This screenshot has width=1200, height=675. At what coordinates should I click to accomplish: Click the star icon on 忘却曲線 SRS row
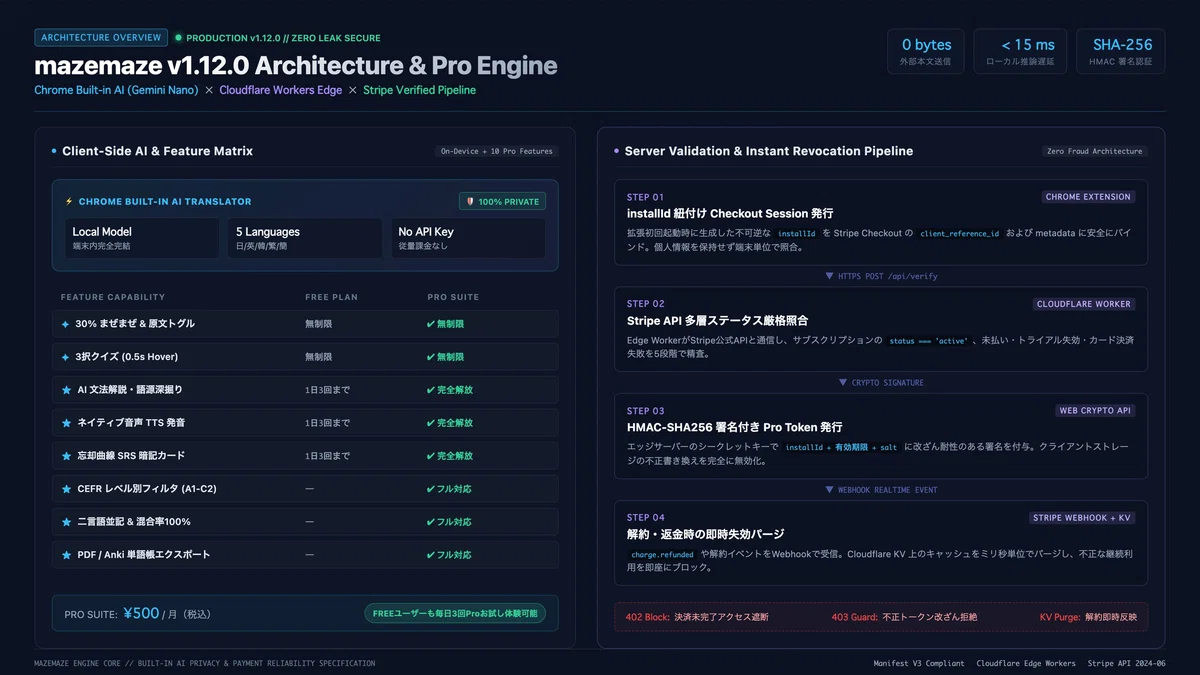(66, 456)
